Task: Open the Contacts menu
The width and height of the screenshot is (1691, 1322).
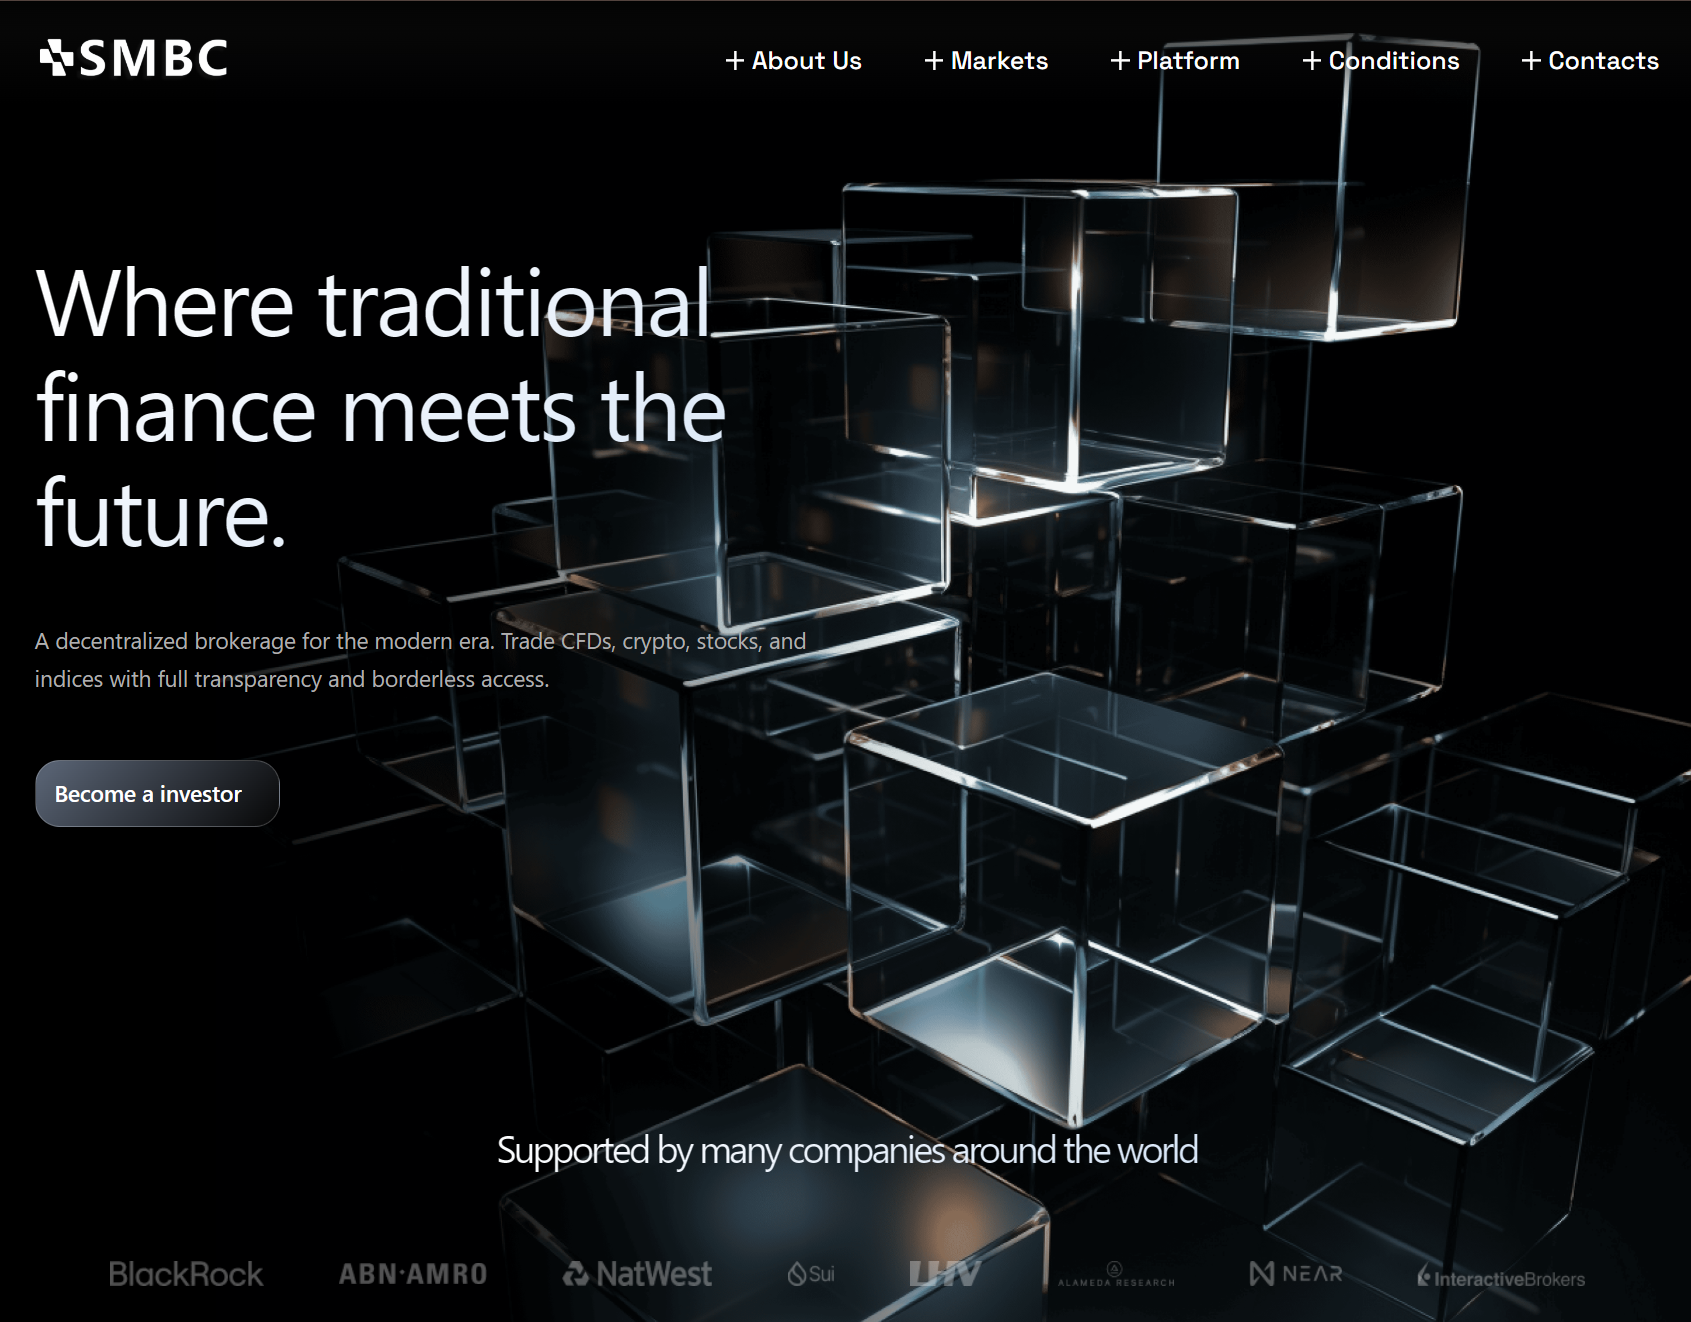Action: coord(1590,61)
